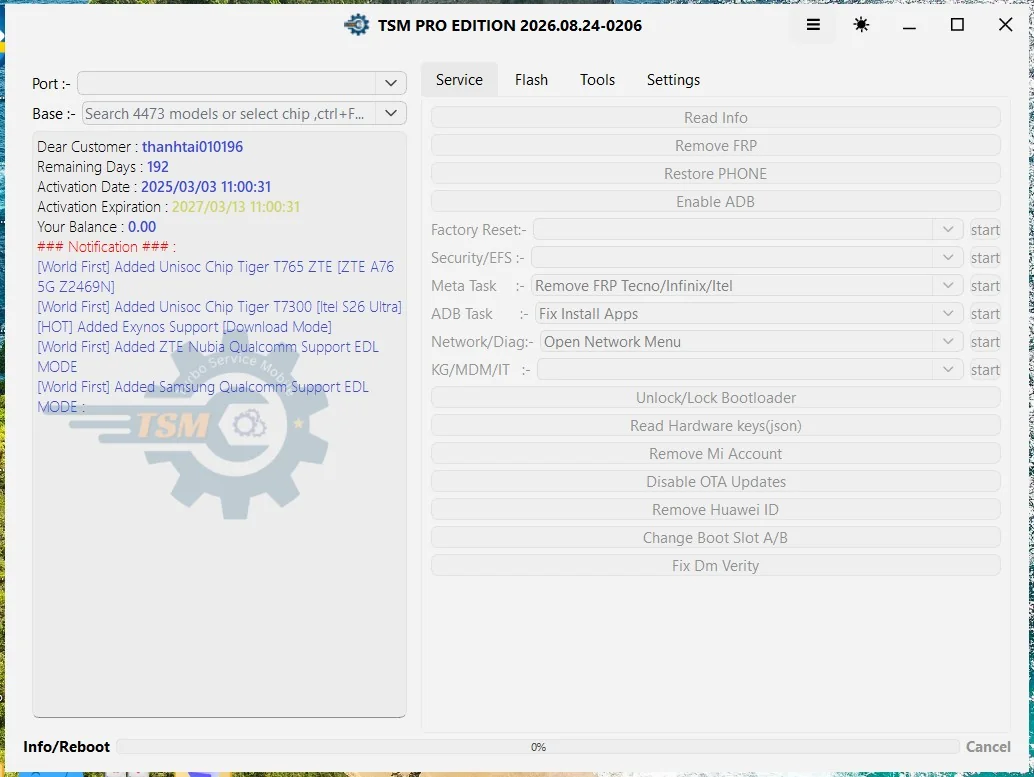This screenshot has height=777, width=1034.
Task: Click the Info/Reboot button
Action: pyautogui.click(x=67, y=747)
